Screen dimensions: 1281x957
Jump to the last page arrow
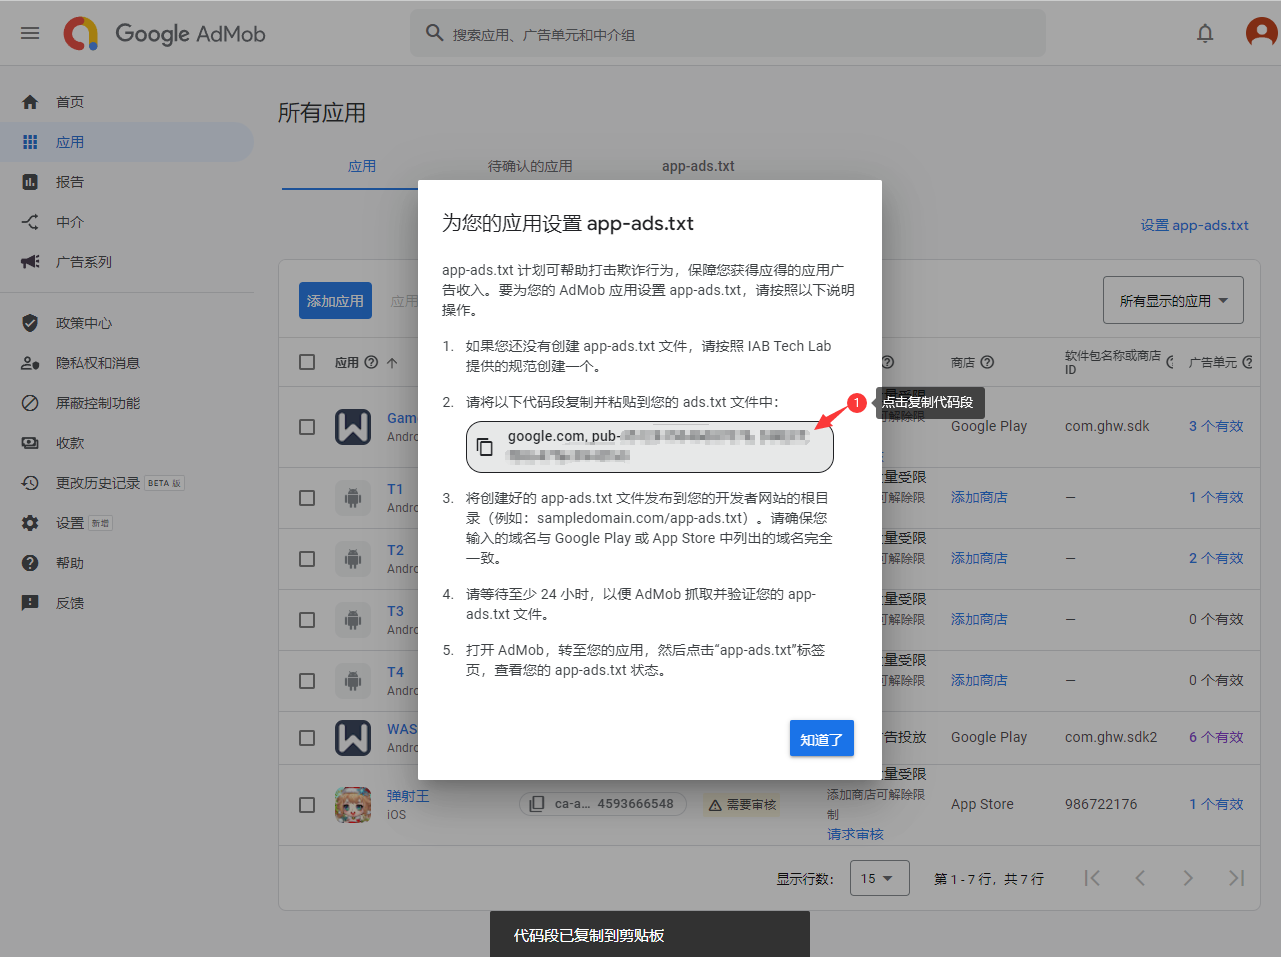pos(1237,878)
